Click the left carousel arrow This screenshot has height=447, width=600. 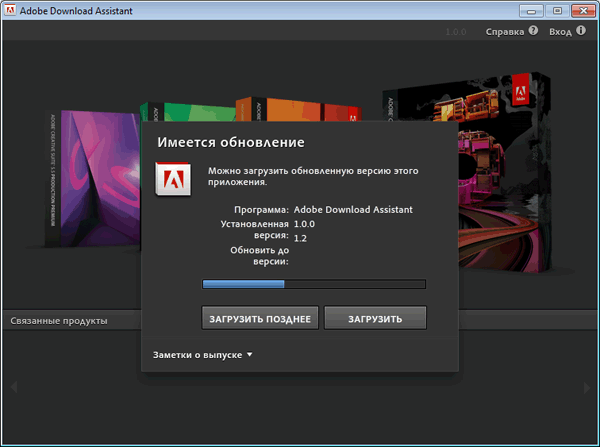(14, 387)
